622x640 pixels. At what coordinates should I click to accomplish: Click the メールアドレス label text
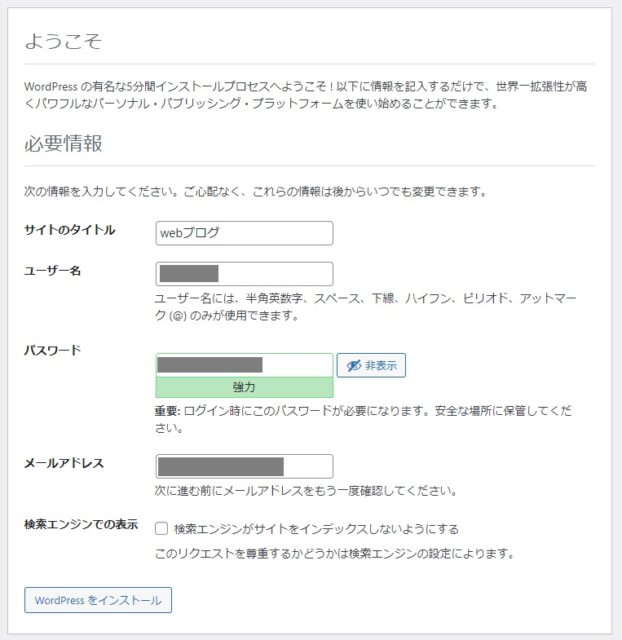point(64,463)
